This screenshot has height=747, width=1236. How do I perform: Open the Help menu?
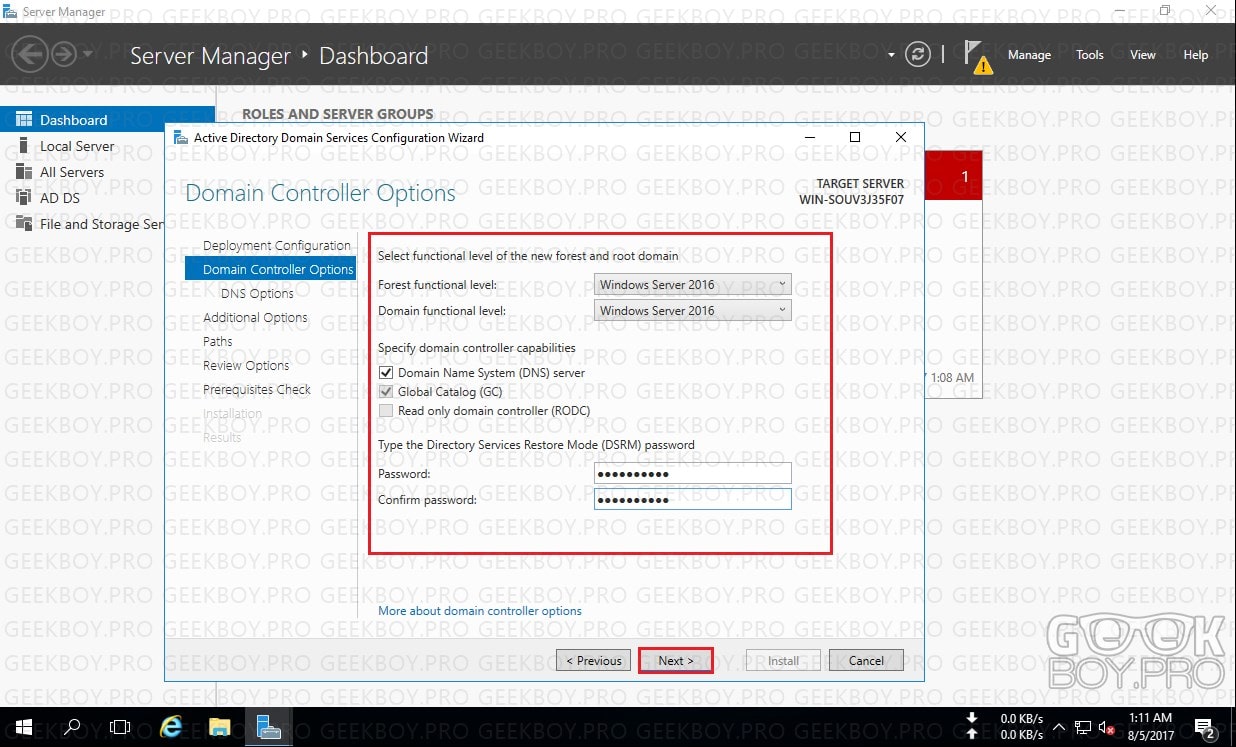click(1196, 55)
